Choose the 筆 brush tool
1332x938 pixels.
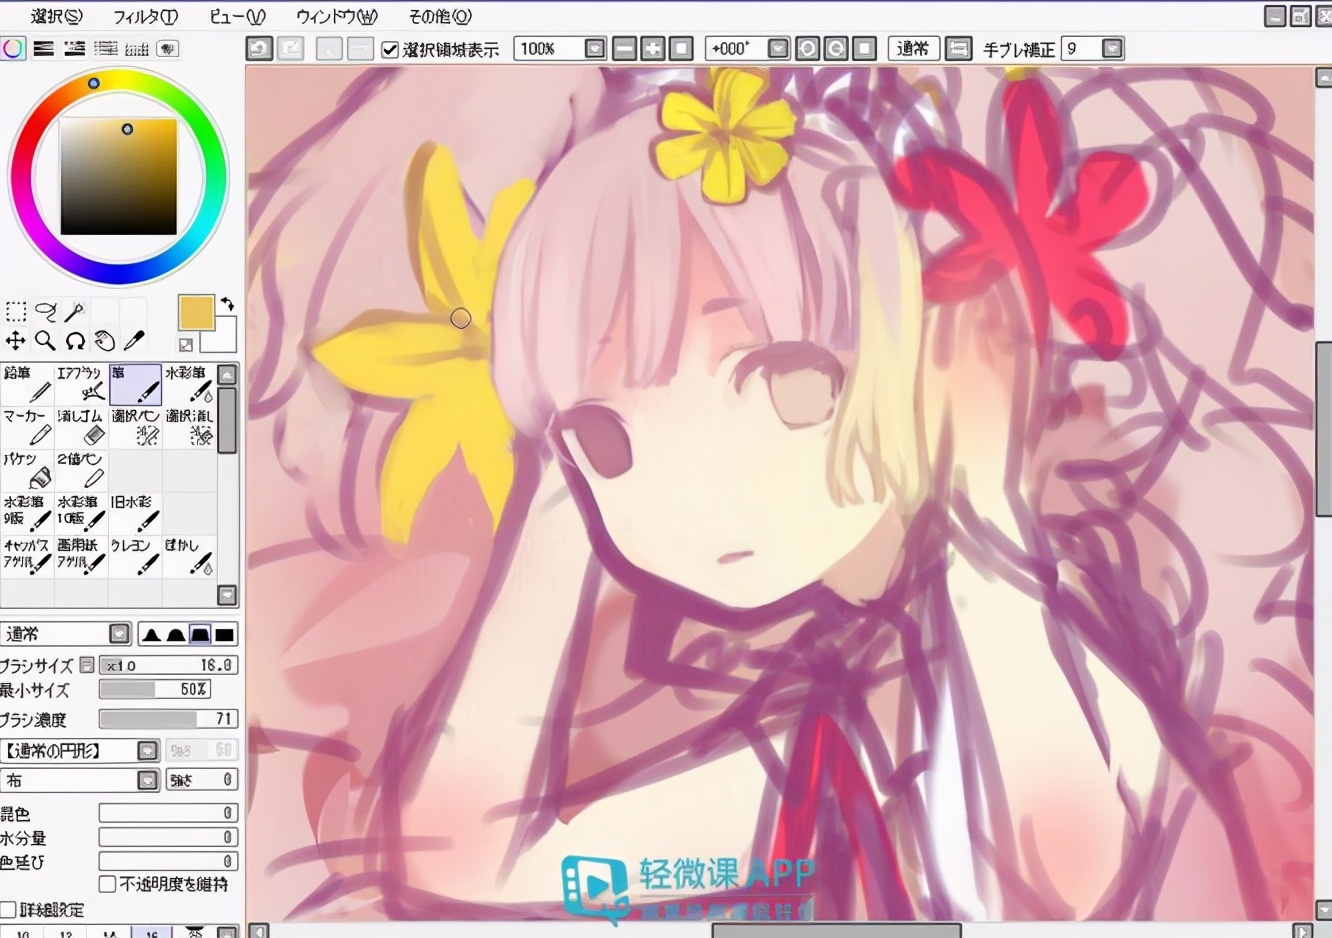135,384
